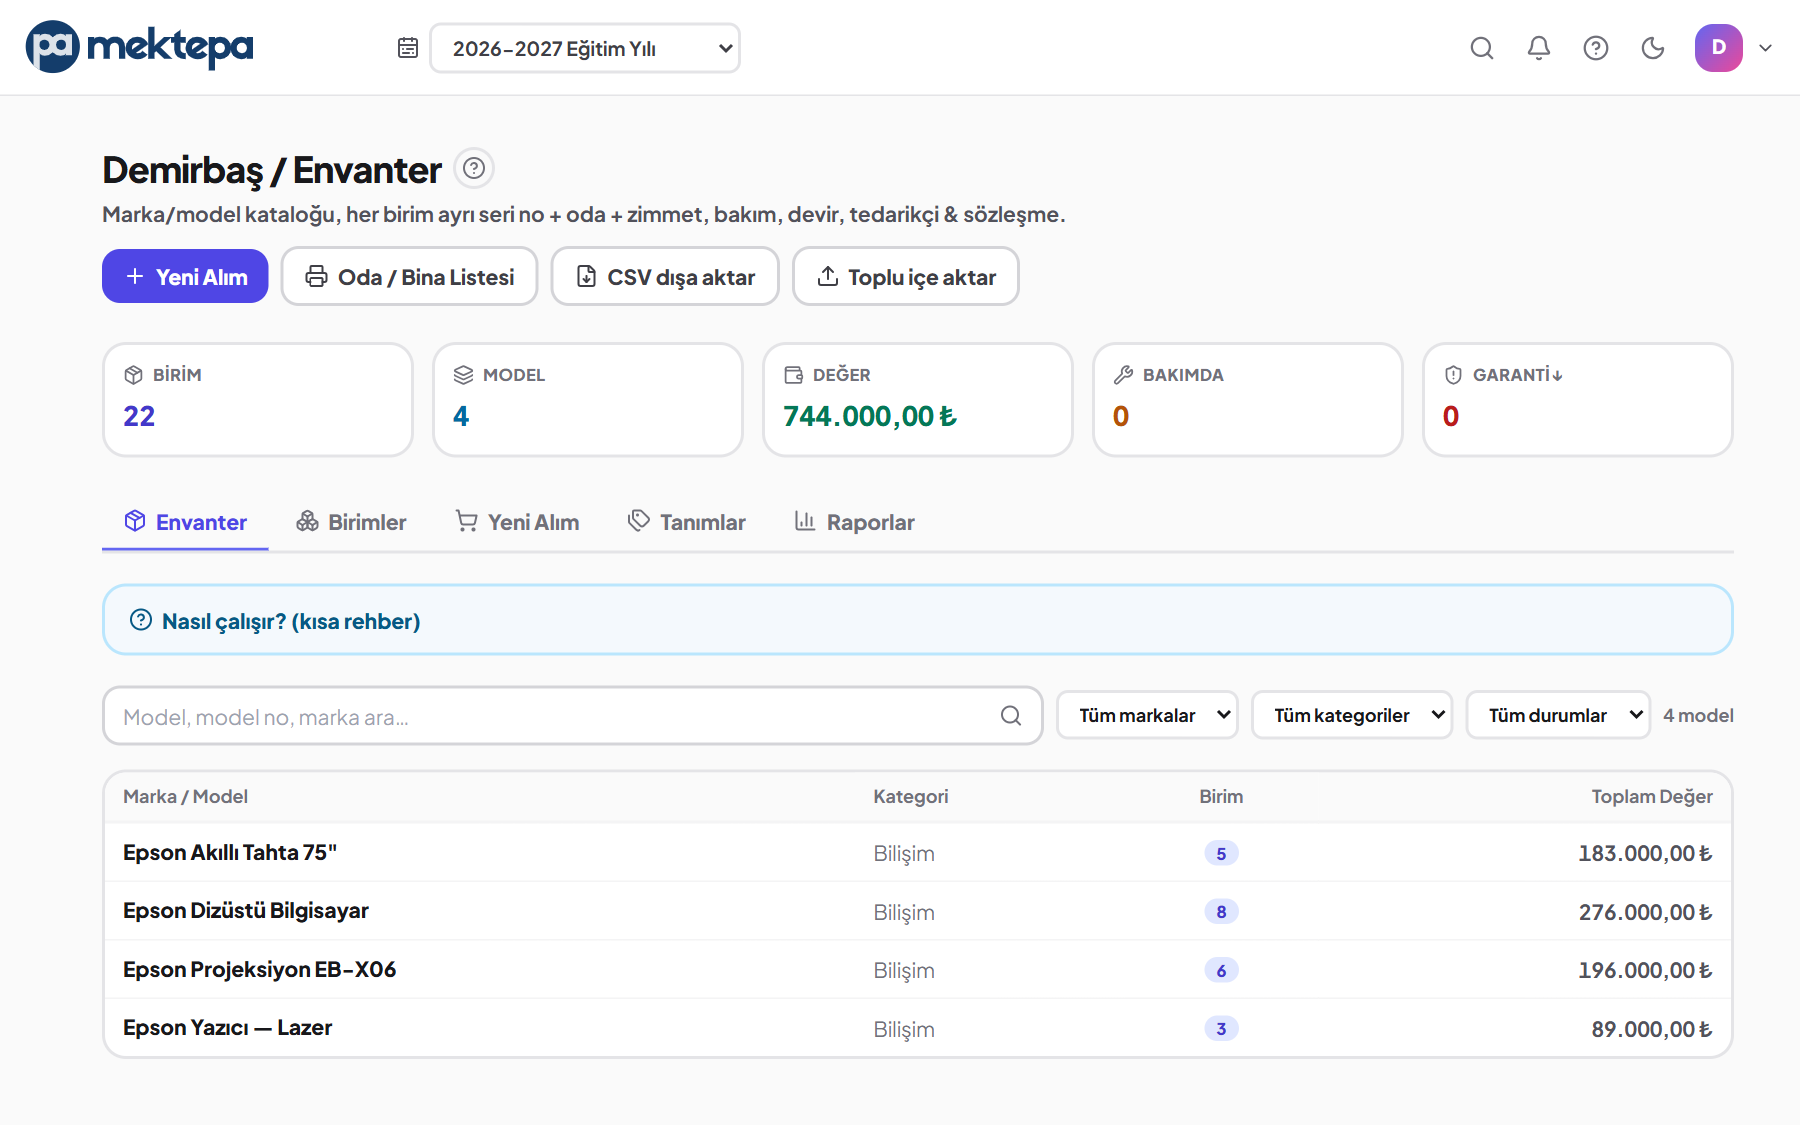Click Toplu içe aktar button
The width and height of the screenshot is (1800, 1125).
(906, 276)
